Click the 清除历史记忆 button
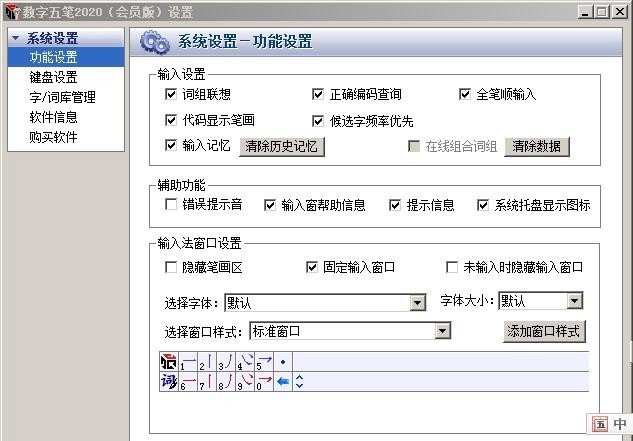 point(282,146)
